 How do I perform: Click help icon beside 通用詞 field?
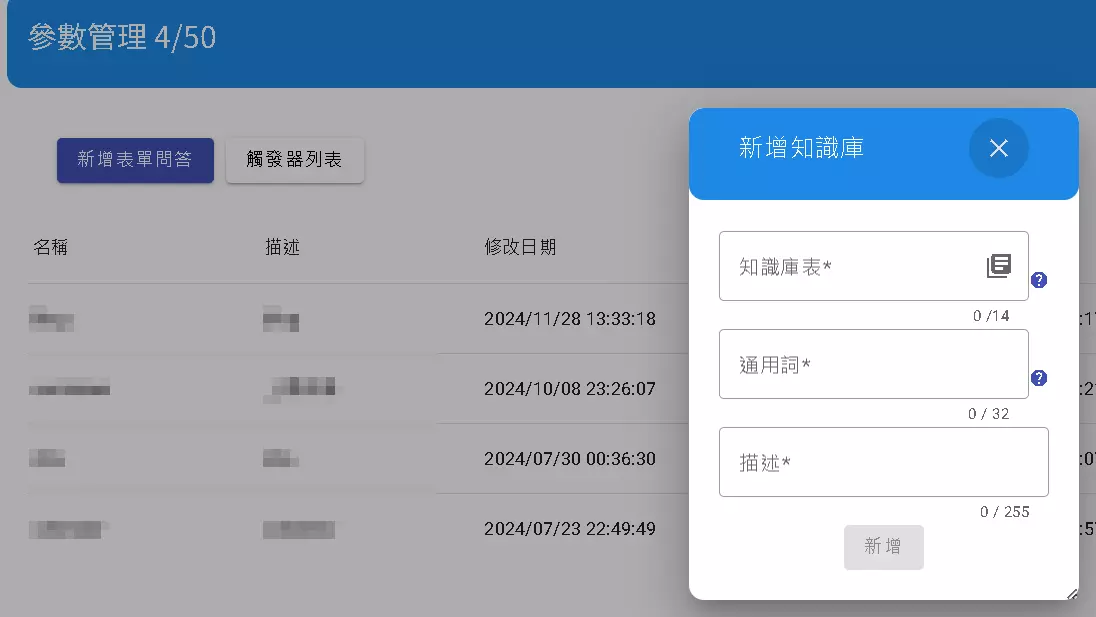(1038, 378)
